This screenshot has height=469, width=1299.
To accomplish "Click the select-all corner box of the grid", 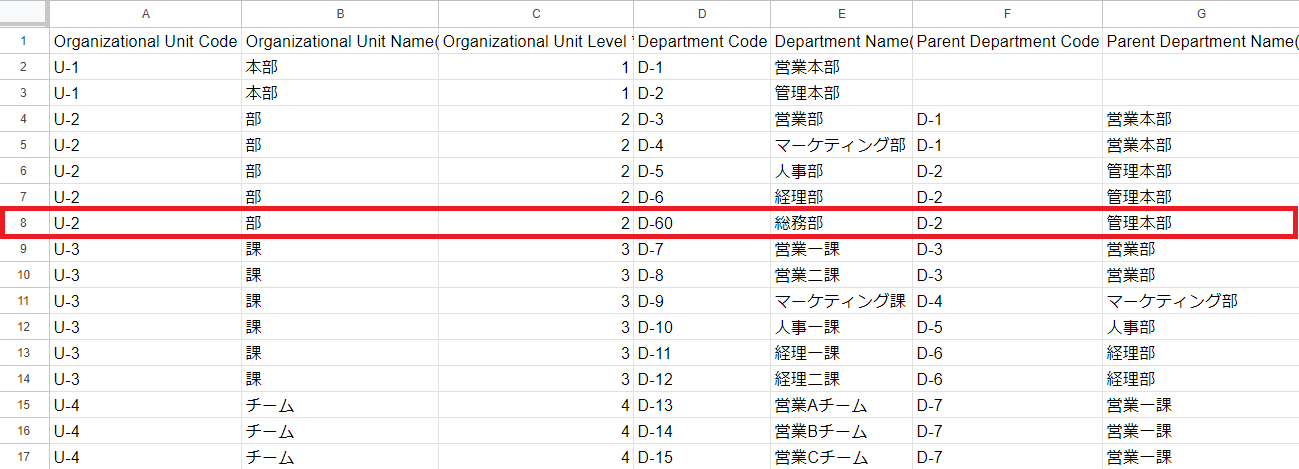I will pos(24,13).
